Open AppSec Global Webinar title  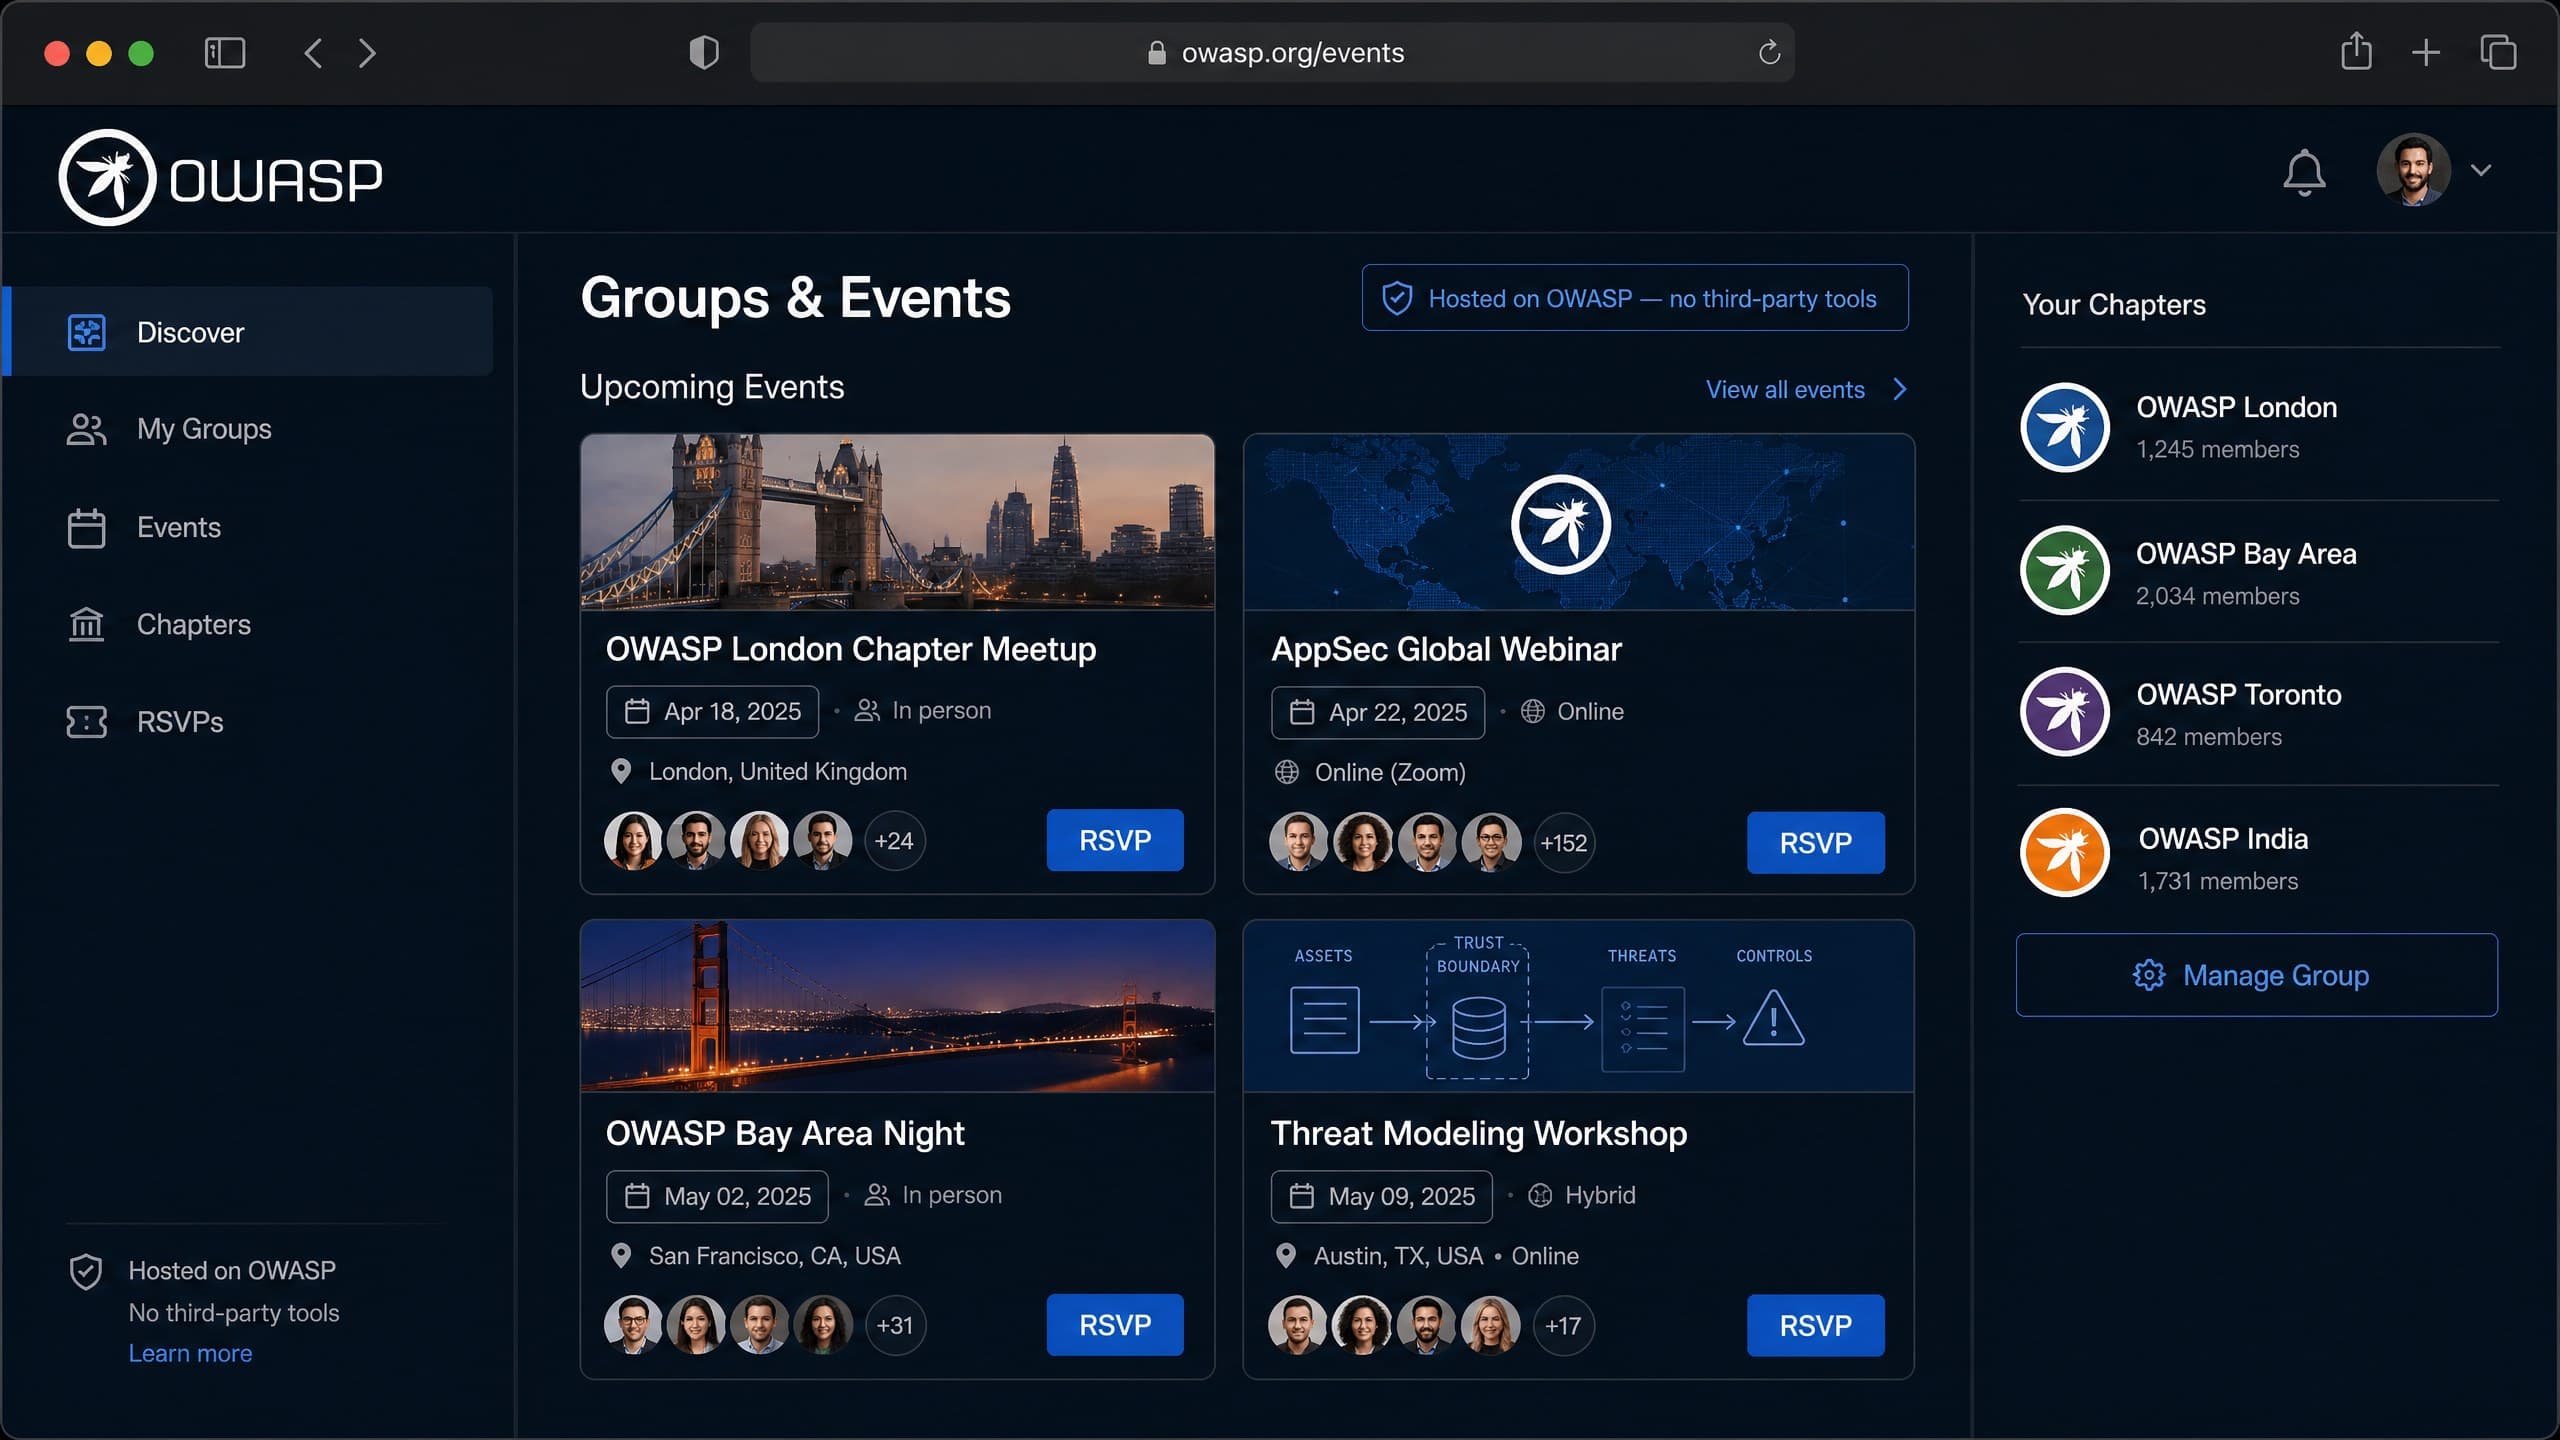(x=1446, y=649)
